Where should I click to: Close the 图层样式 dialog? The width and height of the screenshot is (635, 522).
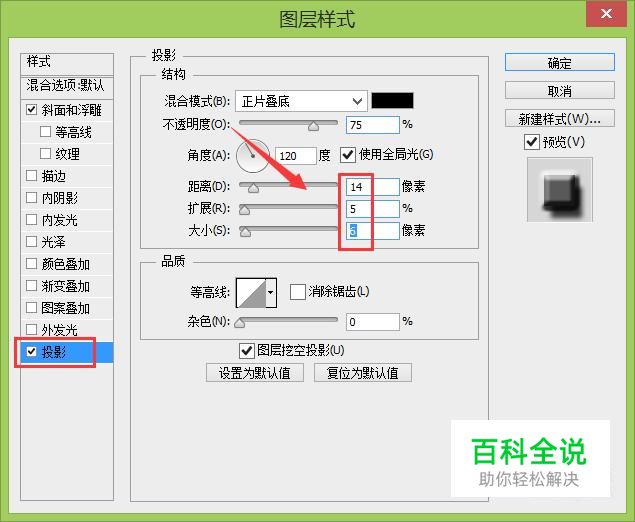pos(606,14)
